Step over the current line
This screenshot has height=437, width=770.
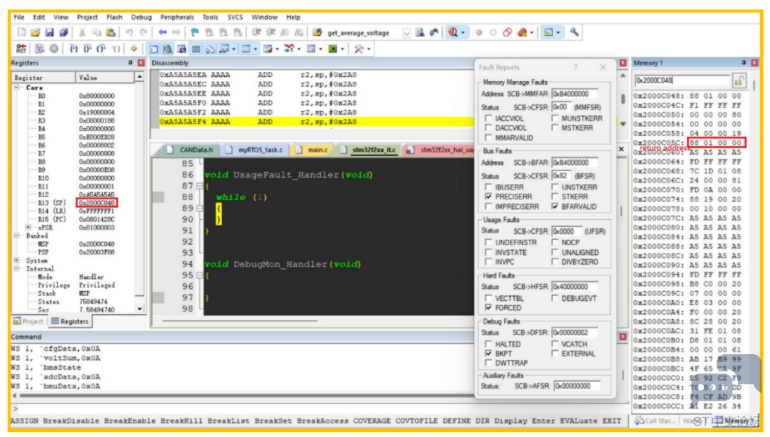click(87, 49)
